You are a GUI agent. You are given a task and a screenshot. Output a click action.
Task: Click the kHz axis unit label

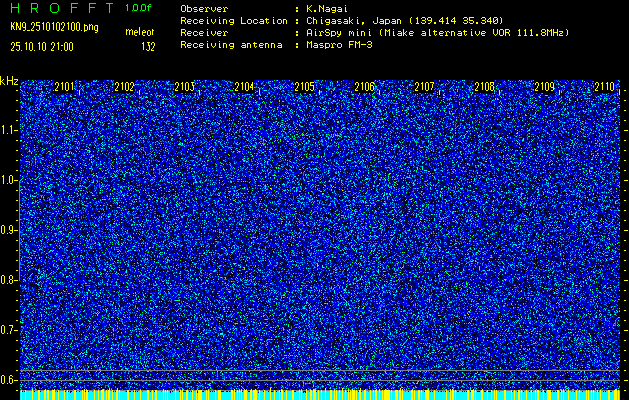tap(9, 81)
